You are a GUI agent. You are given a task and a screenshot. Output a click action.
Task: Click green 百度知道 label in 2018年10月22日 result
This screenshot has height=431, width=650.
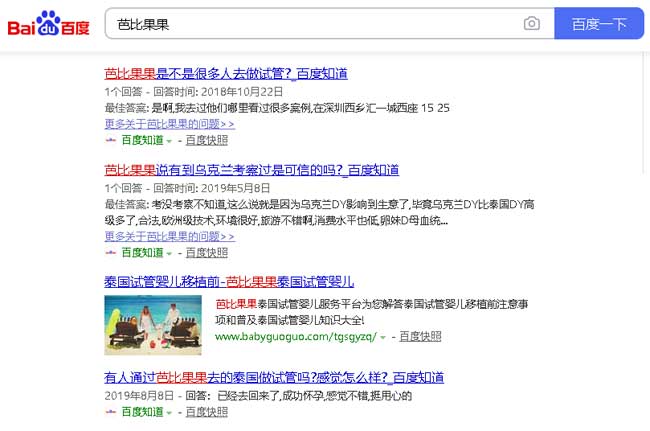(142, 140)
